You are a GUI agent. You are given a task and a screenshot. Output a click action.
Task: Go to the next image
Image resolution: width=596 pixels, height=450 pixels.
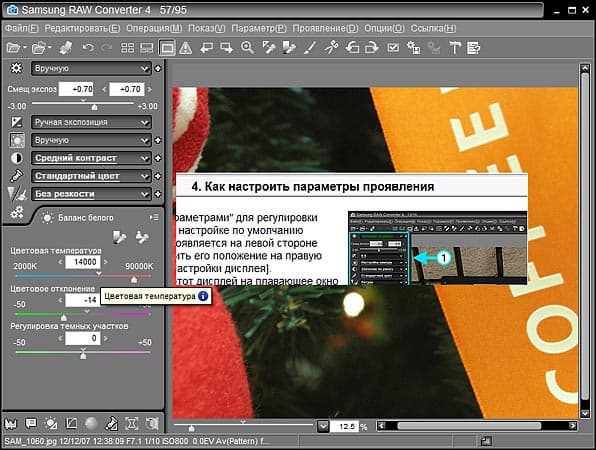pos(226,48)
